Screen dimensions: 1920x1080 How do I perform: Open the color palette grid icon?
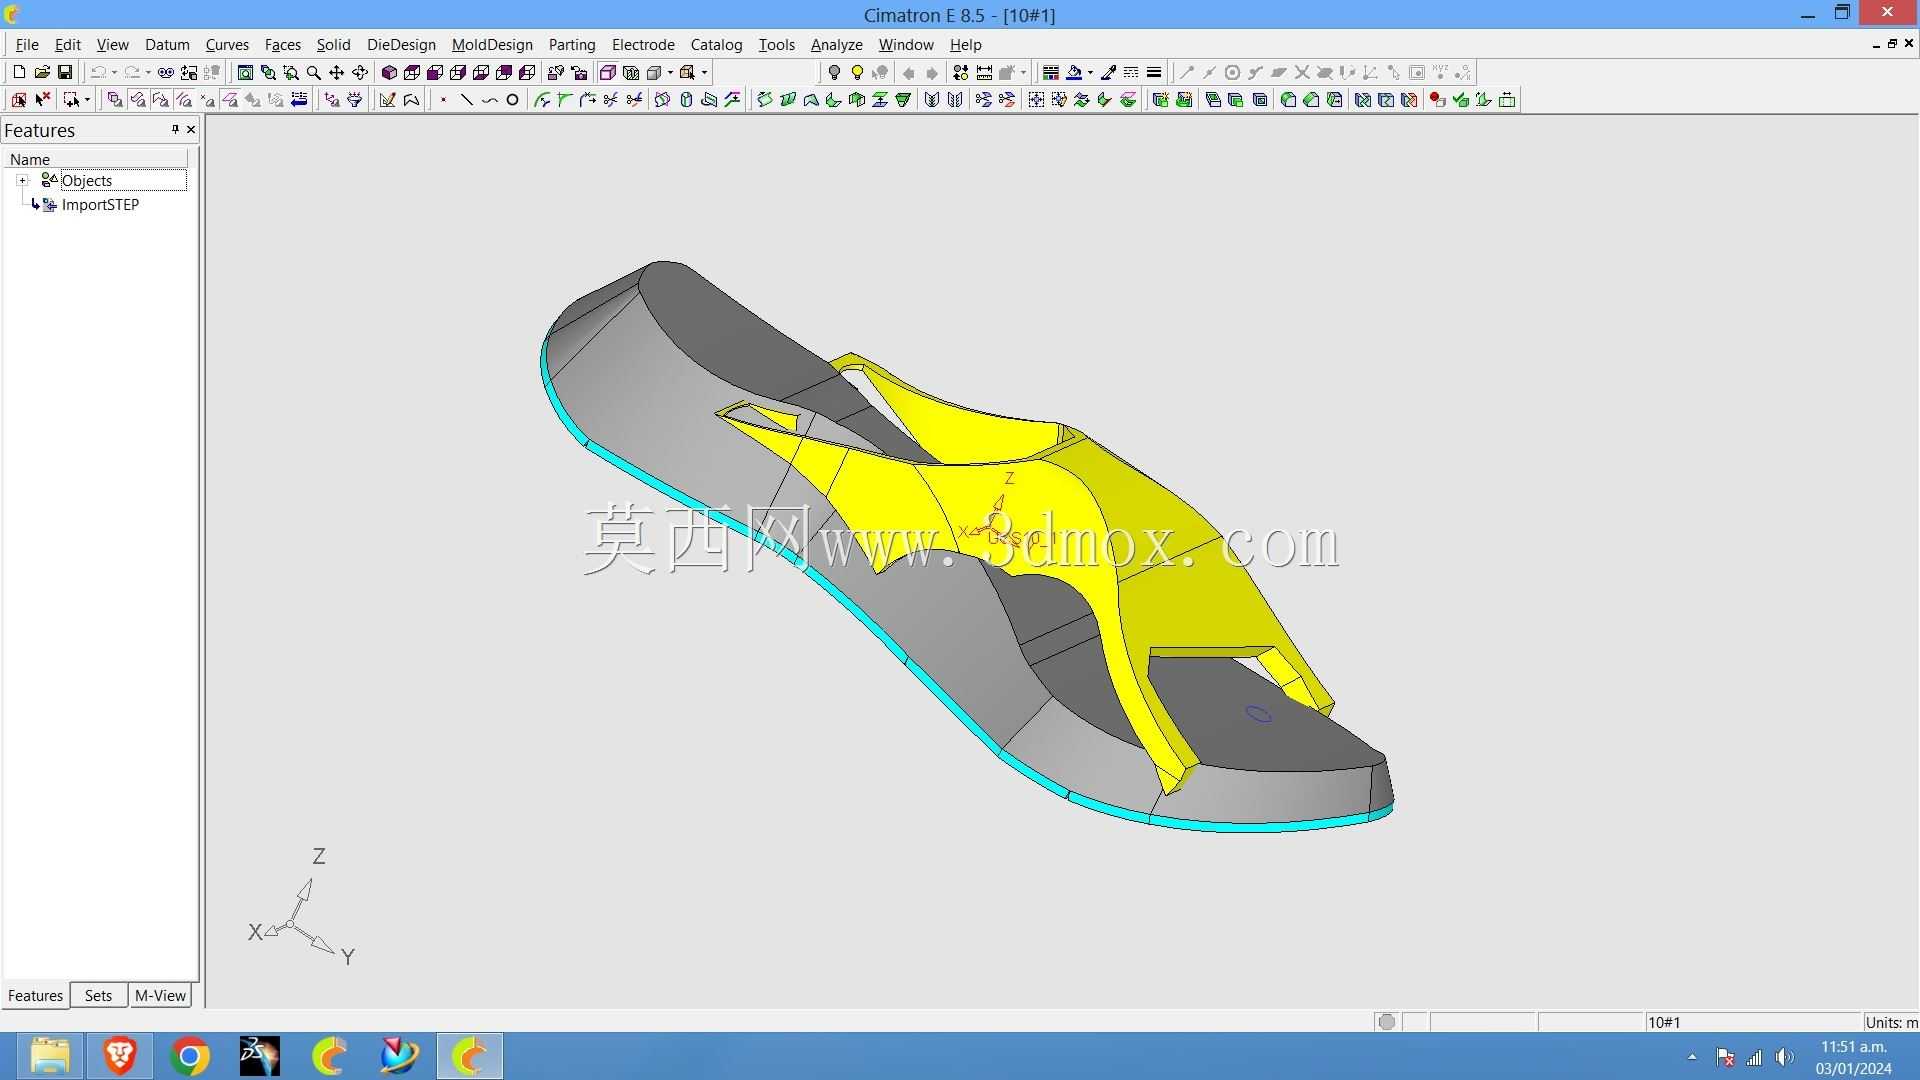tap(1050, 72)
